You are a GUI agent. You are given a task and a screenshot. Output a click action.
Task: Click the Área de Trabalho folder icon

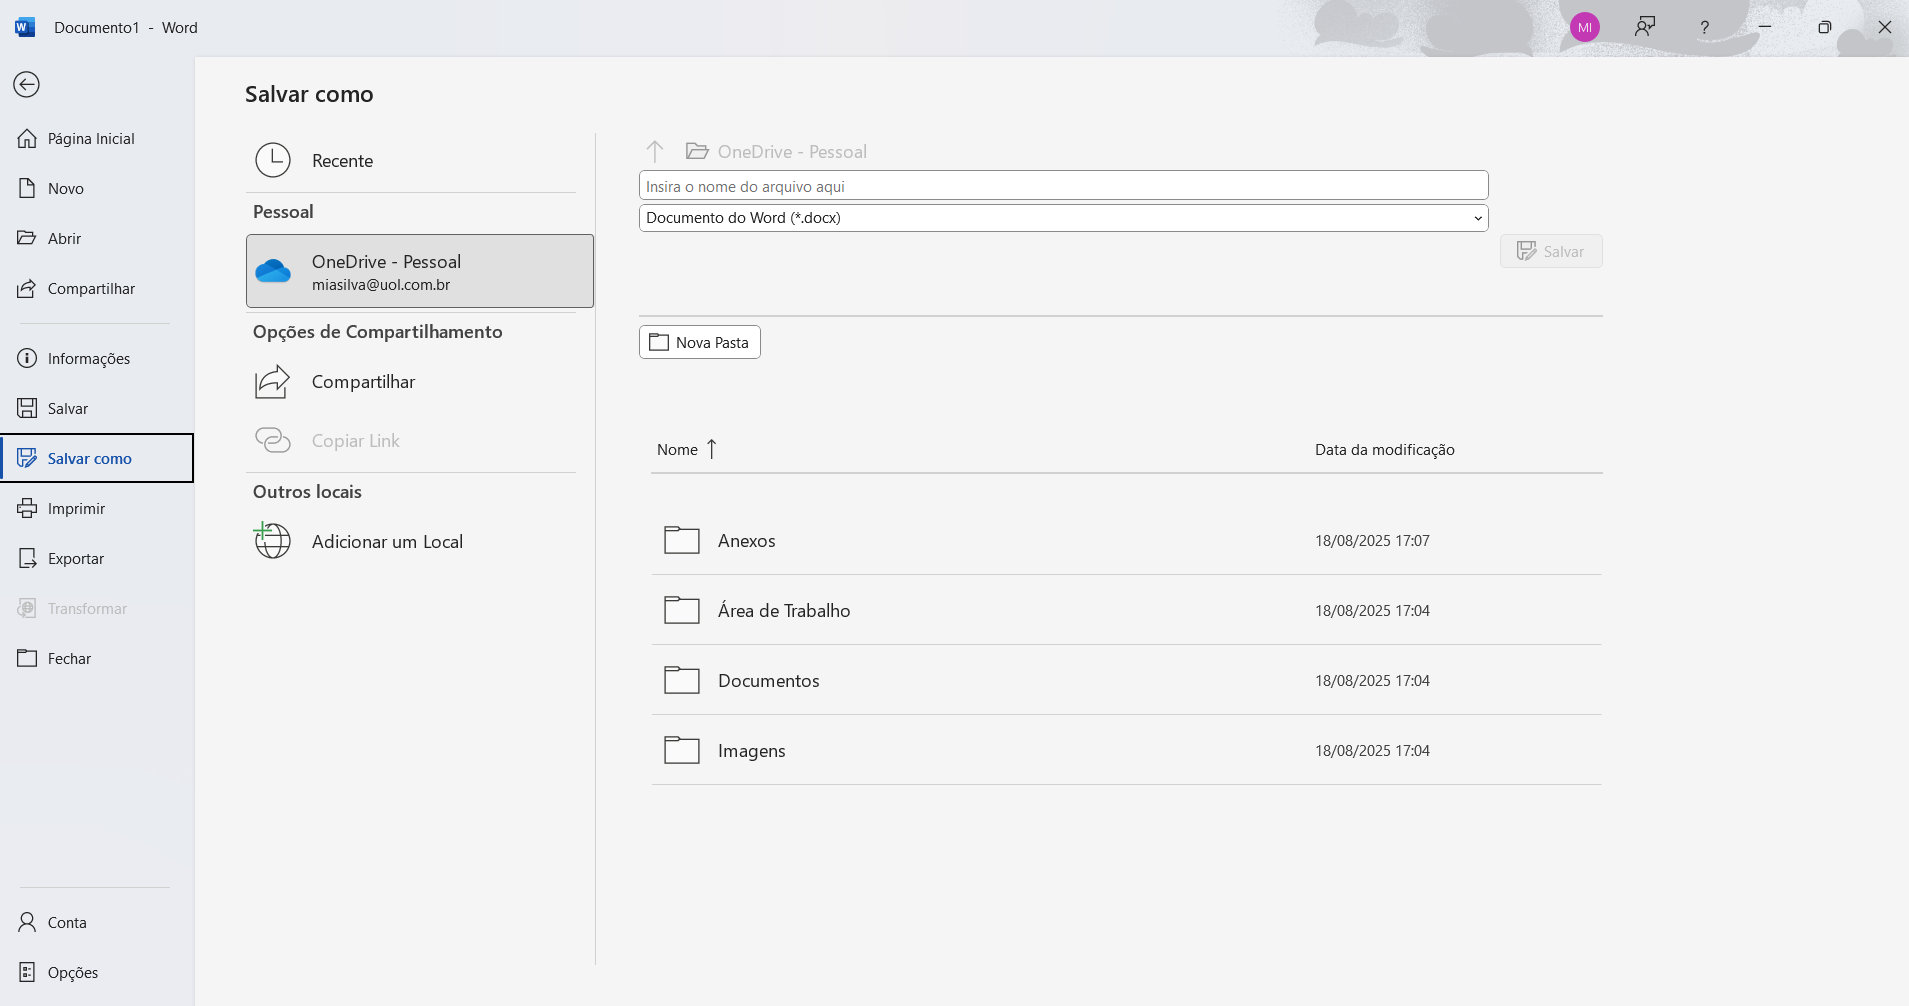(682, 610)
